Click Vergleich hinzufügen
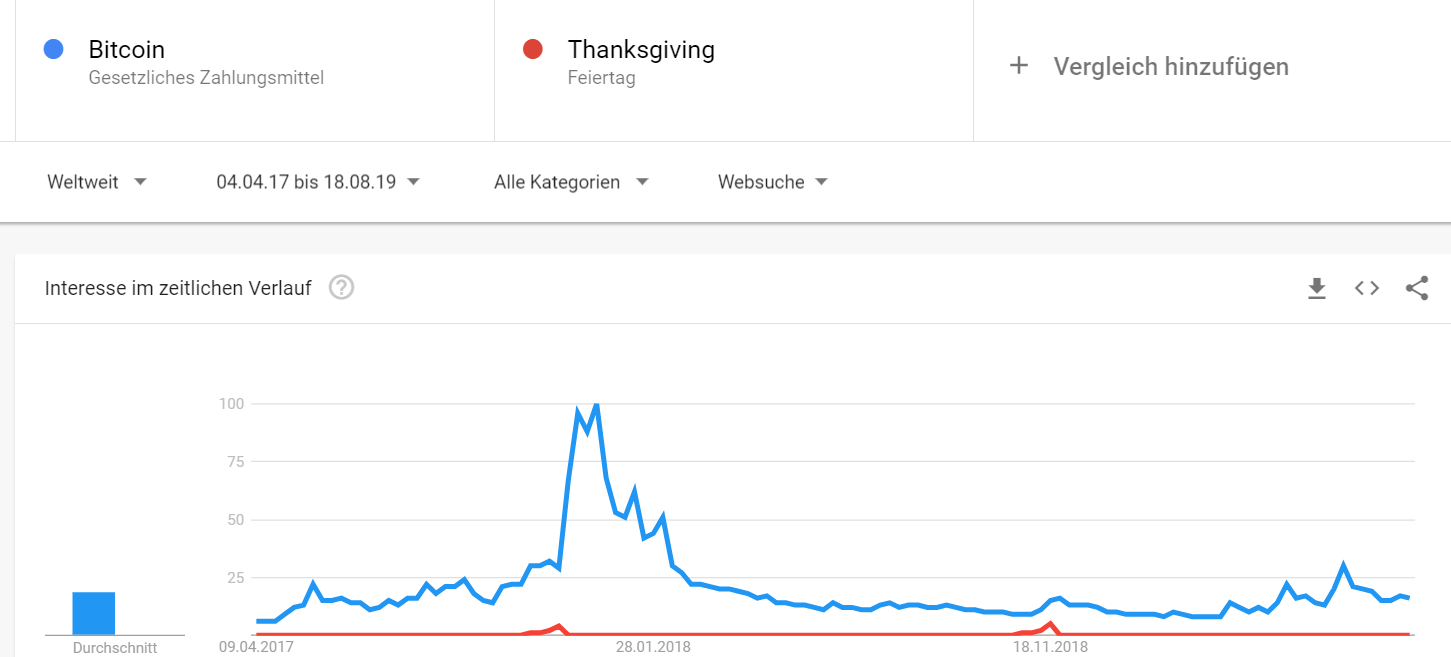1451x657 pixels. tap(1171, 67)
